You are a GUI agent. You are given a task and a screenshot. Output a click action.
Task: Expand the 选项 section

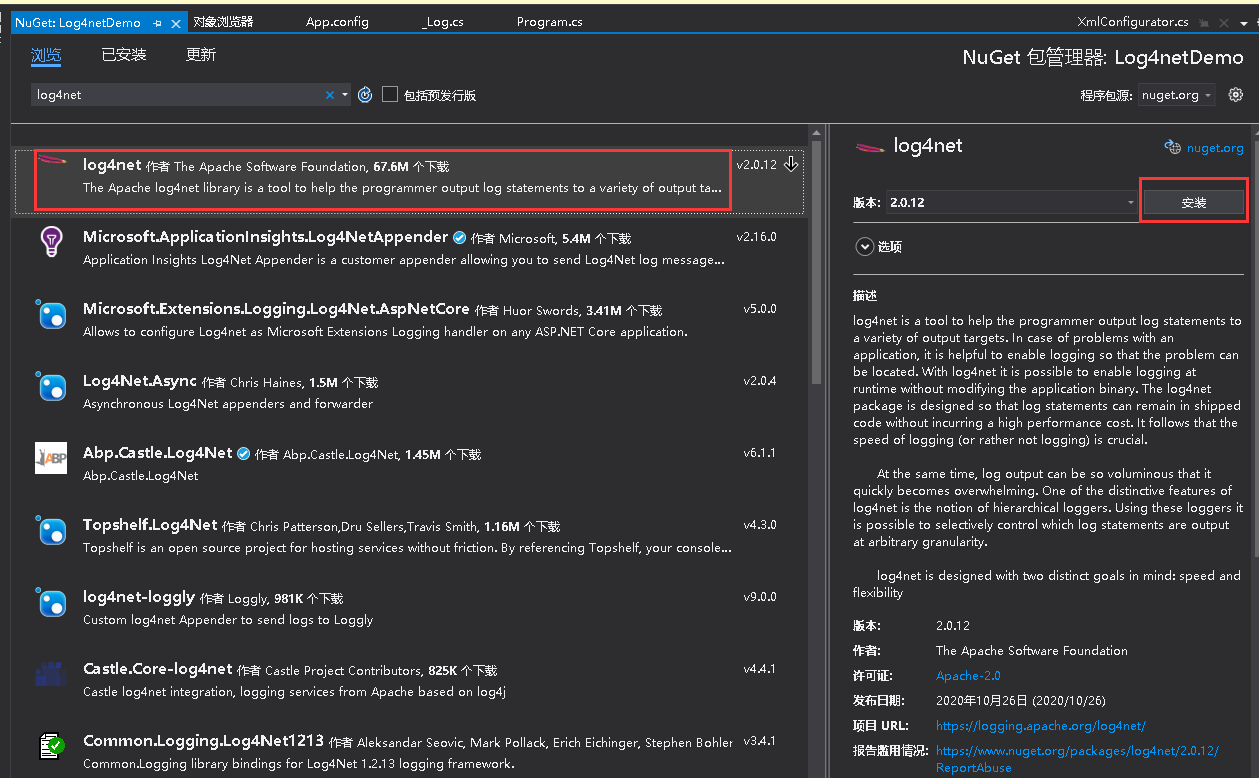coord(864,246)
